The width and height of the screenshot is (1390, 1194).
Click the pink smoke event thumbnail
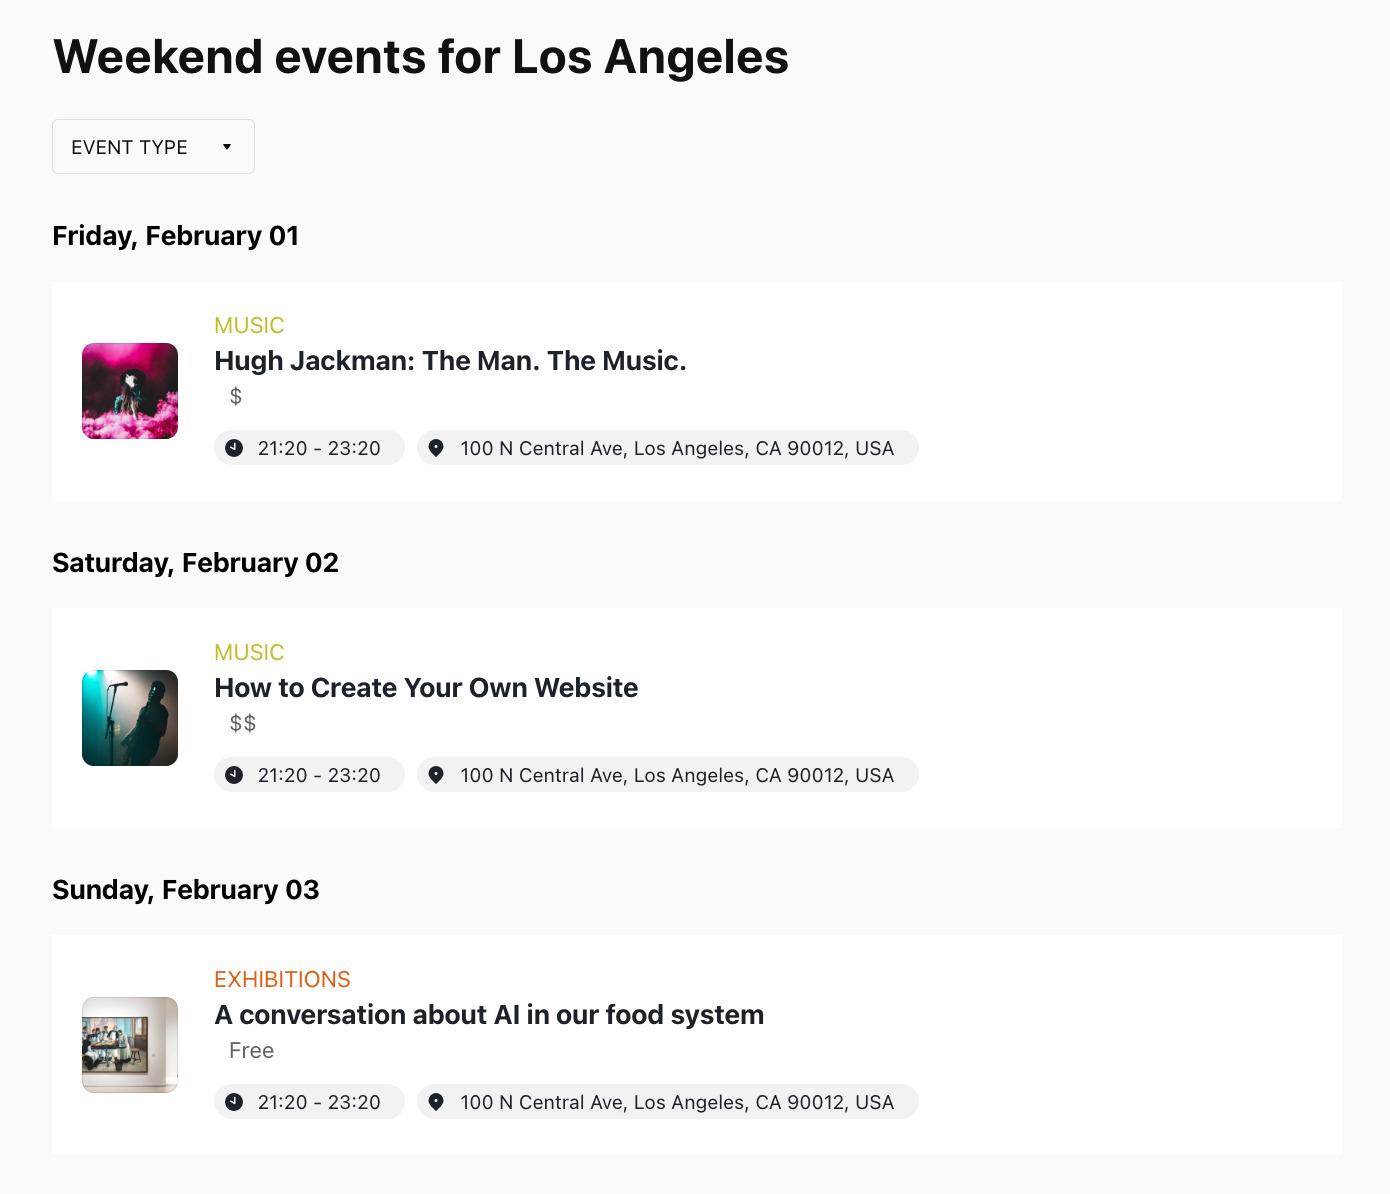129,390
